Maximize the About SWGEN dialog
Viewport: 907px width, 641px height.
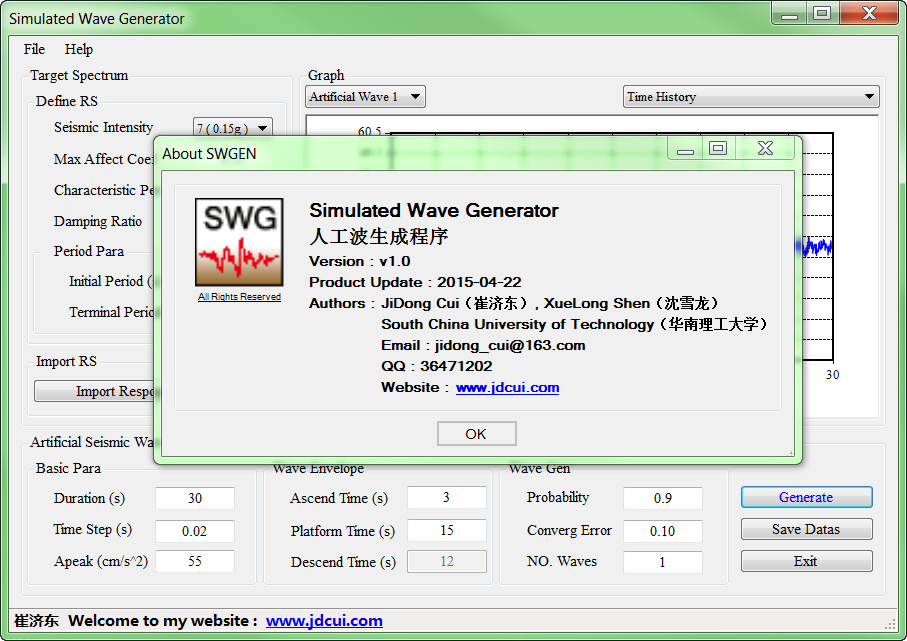click(x=718, y=149)
